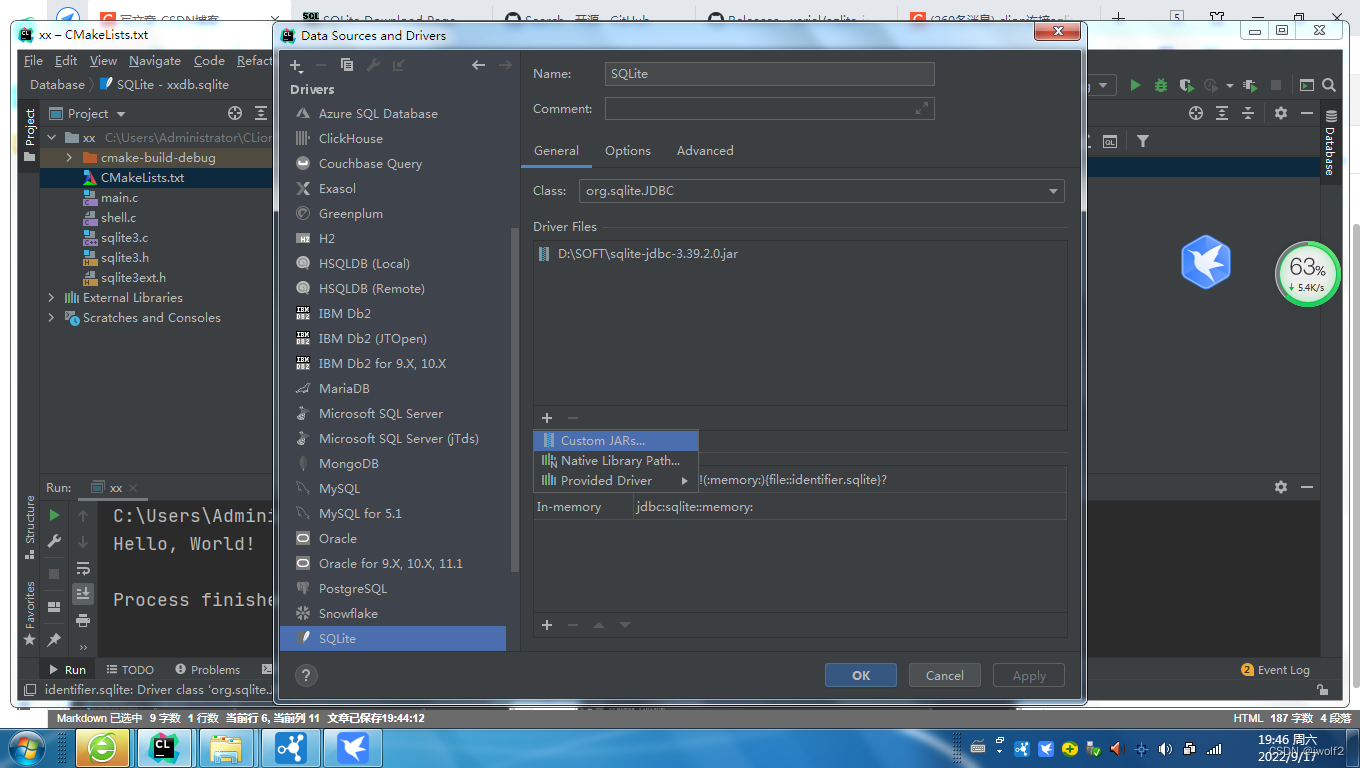Click the Apply button
Image resolution: width=1360 pixels, height=768 pixels.
1028,675
